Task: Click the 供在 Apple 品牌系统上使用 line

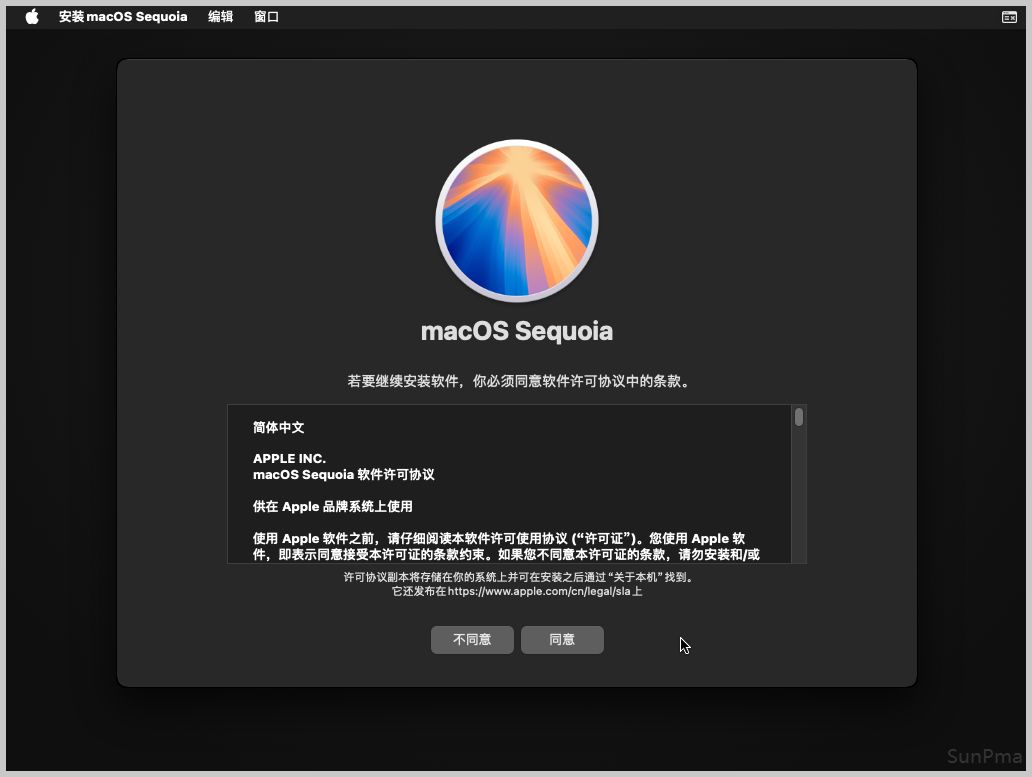Action: tap(332, 506)
